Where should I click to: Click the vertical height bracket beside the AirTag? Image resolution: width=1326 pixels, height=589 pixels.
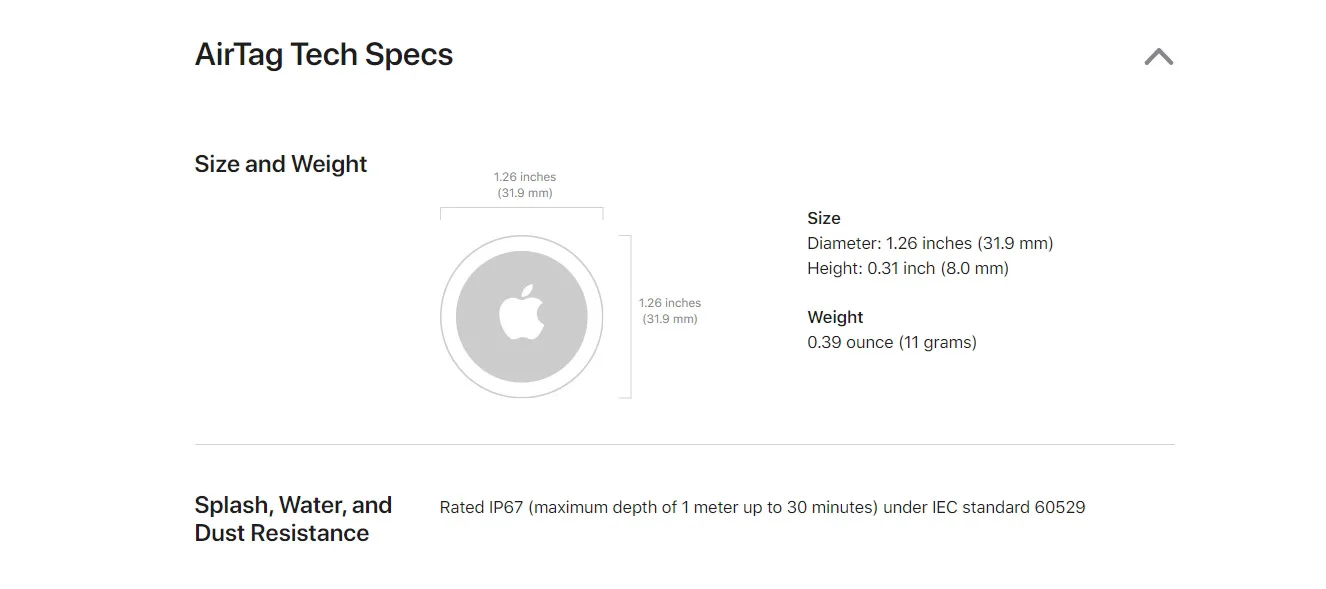629,316
